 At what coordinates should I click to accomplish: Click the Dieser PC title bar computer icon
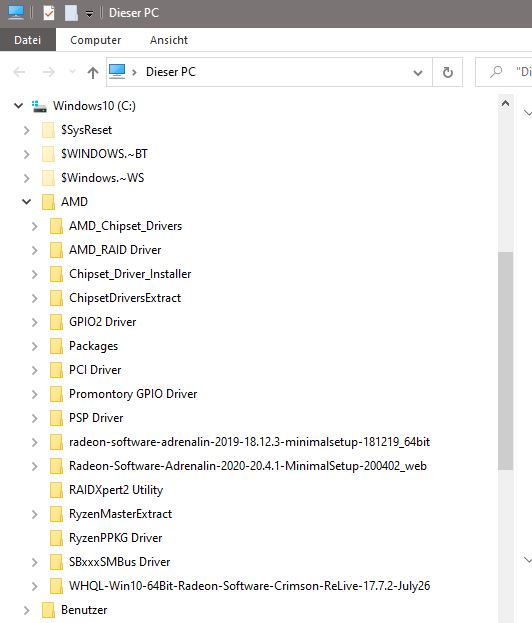[x=16, y=13]
